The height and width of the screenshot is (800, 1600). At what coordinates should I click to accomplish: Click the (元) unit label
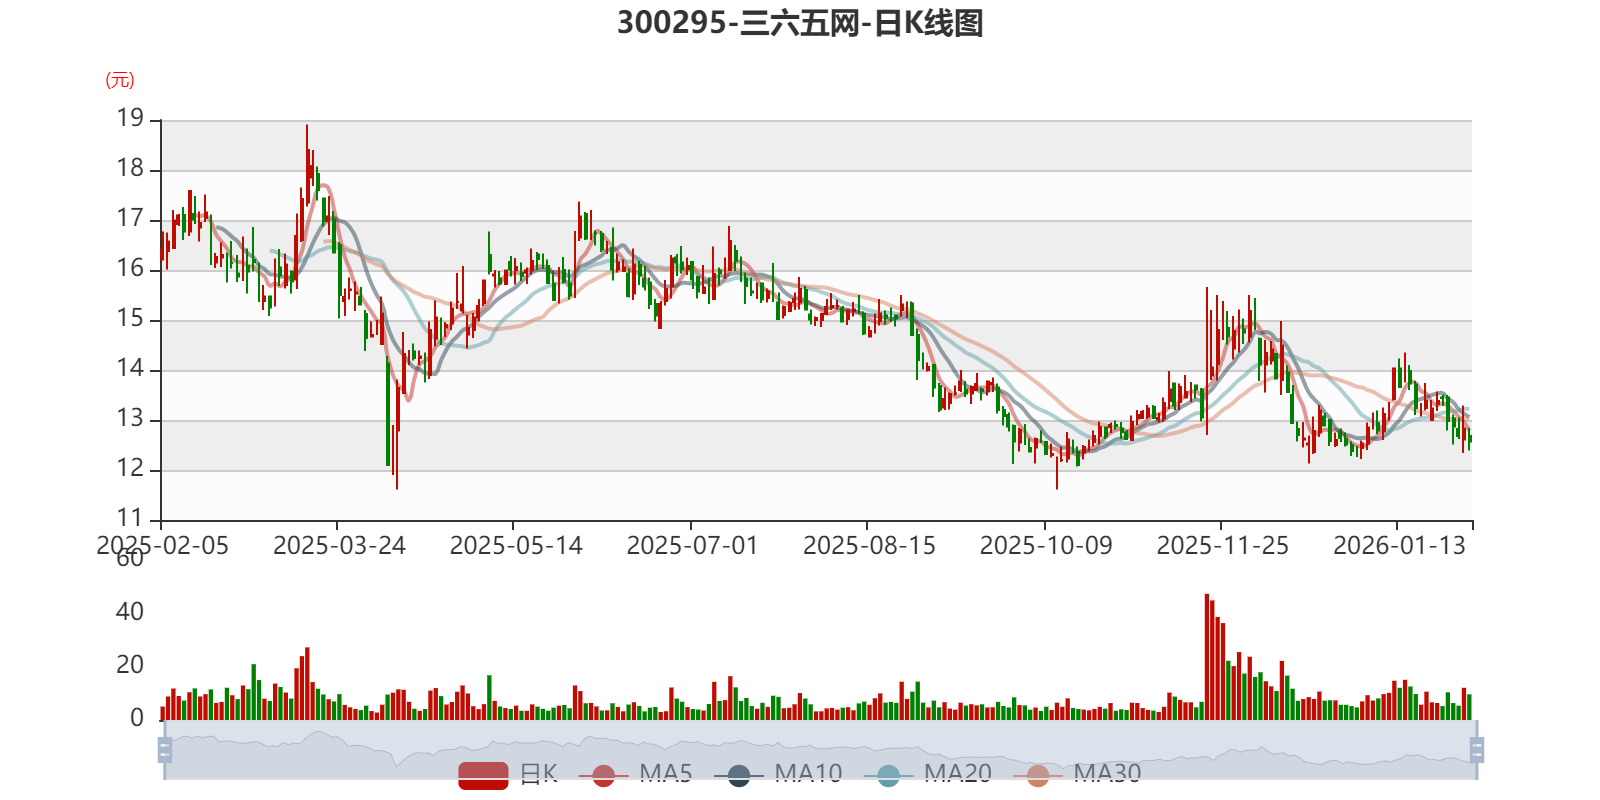120,80
